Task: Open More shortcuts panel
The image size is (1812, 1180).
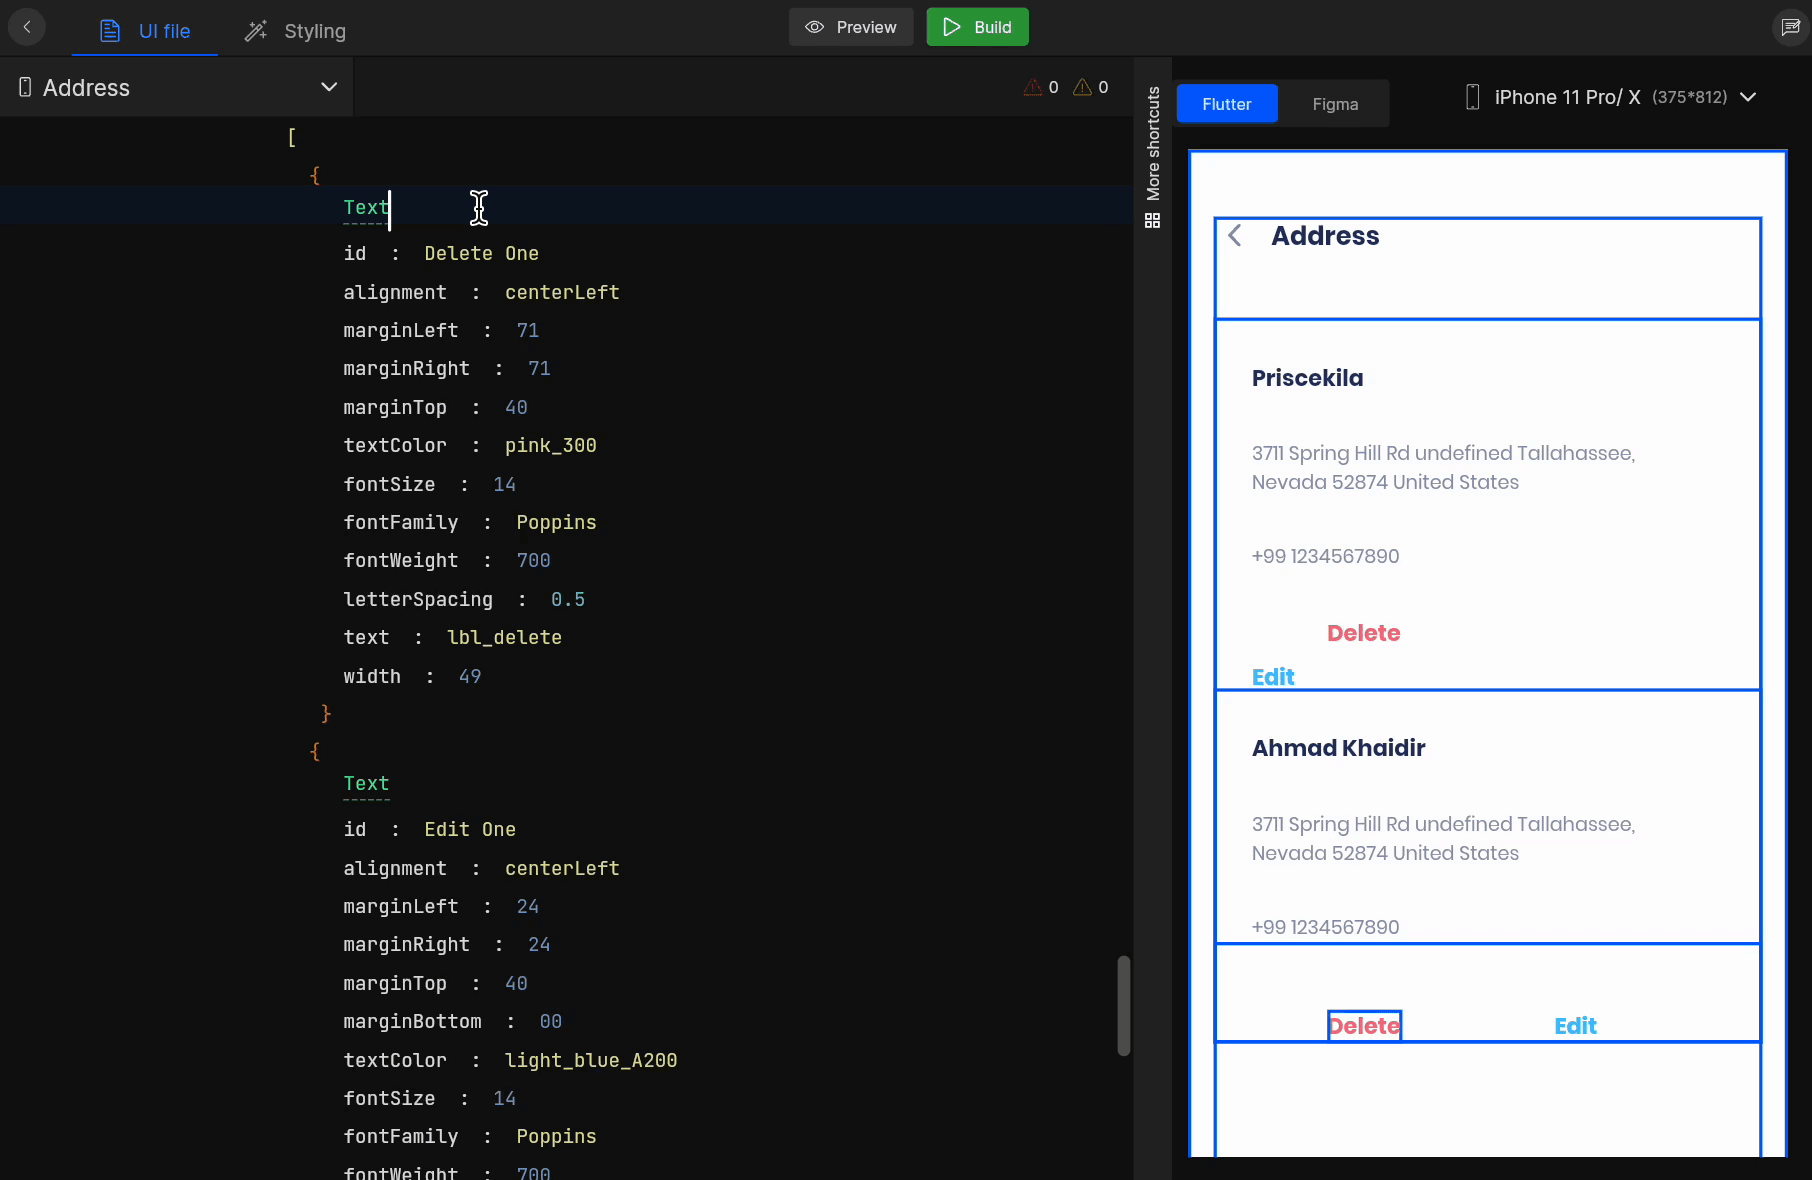Action: click(1153, 143)
